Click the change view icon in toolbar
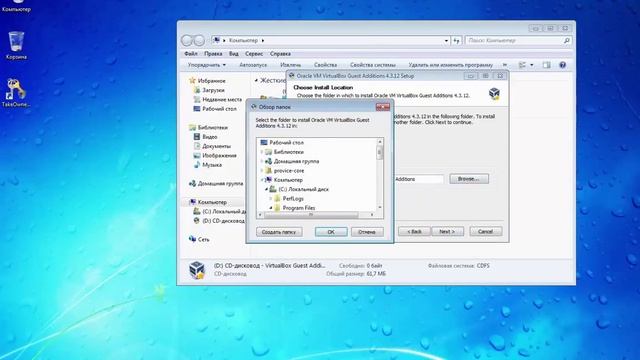The image size is (640, 360). (x=522, y=65)
